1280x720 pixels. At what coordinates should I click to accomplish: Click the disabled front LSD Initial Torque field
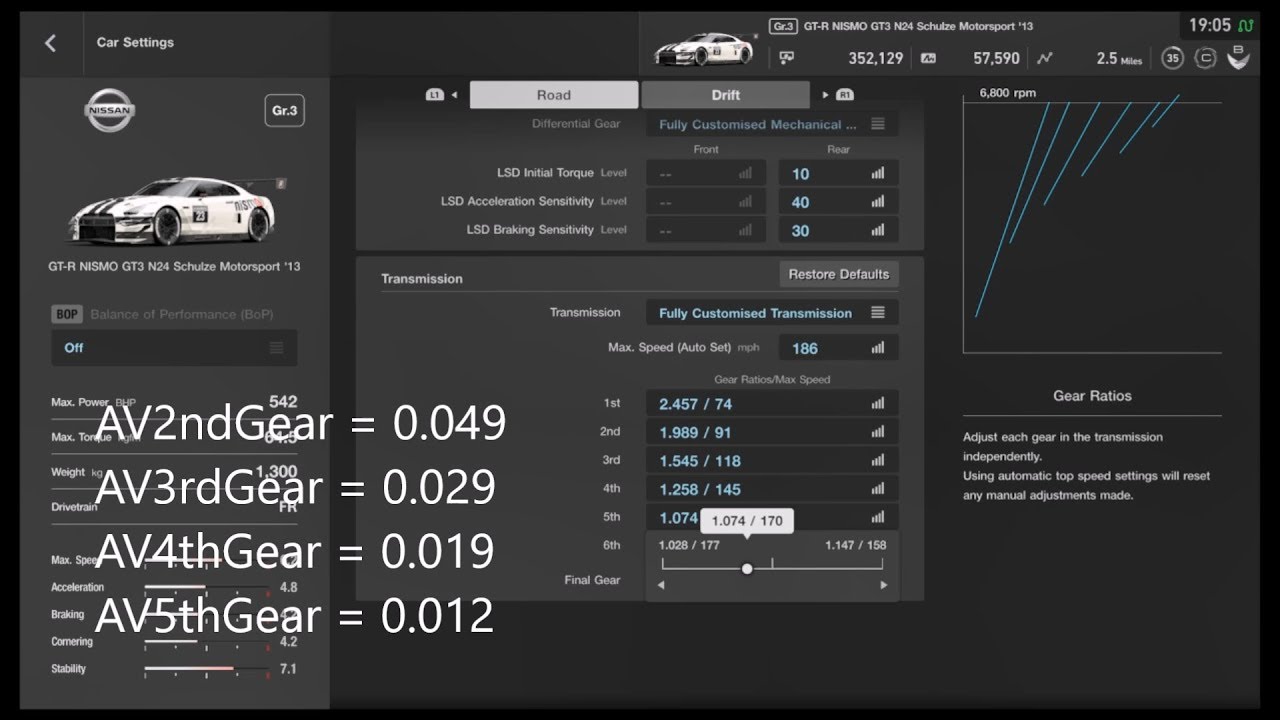(706, 173)
